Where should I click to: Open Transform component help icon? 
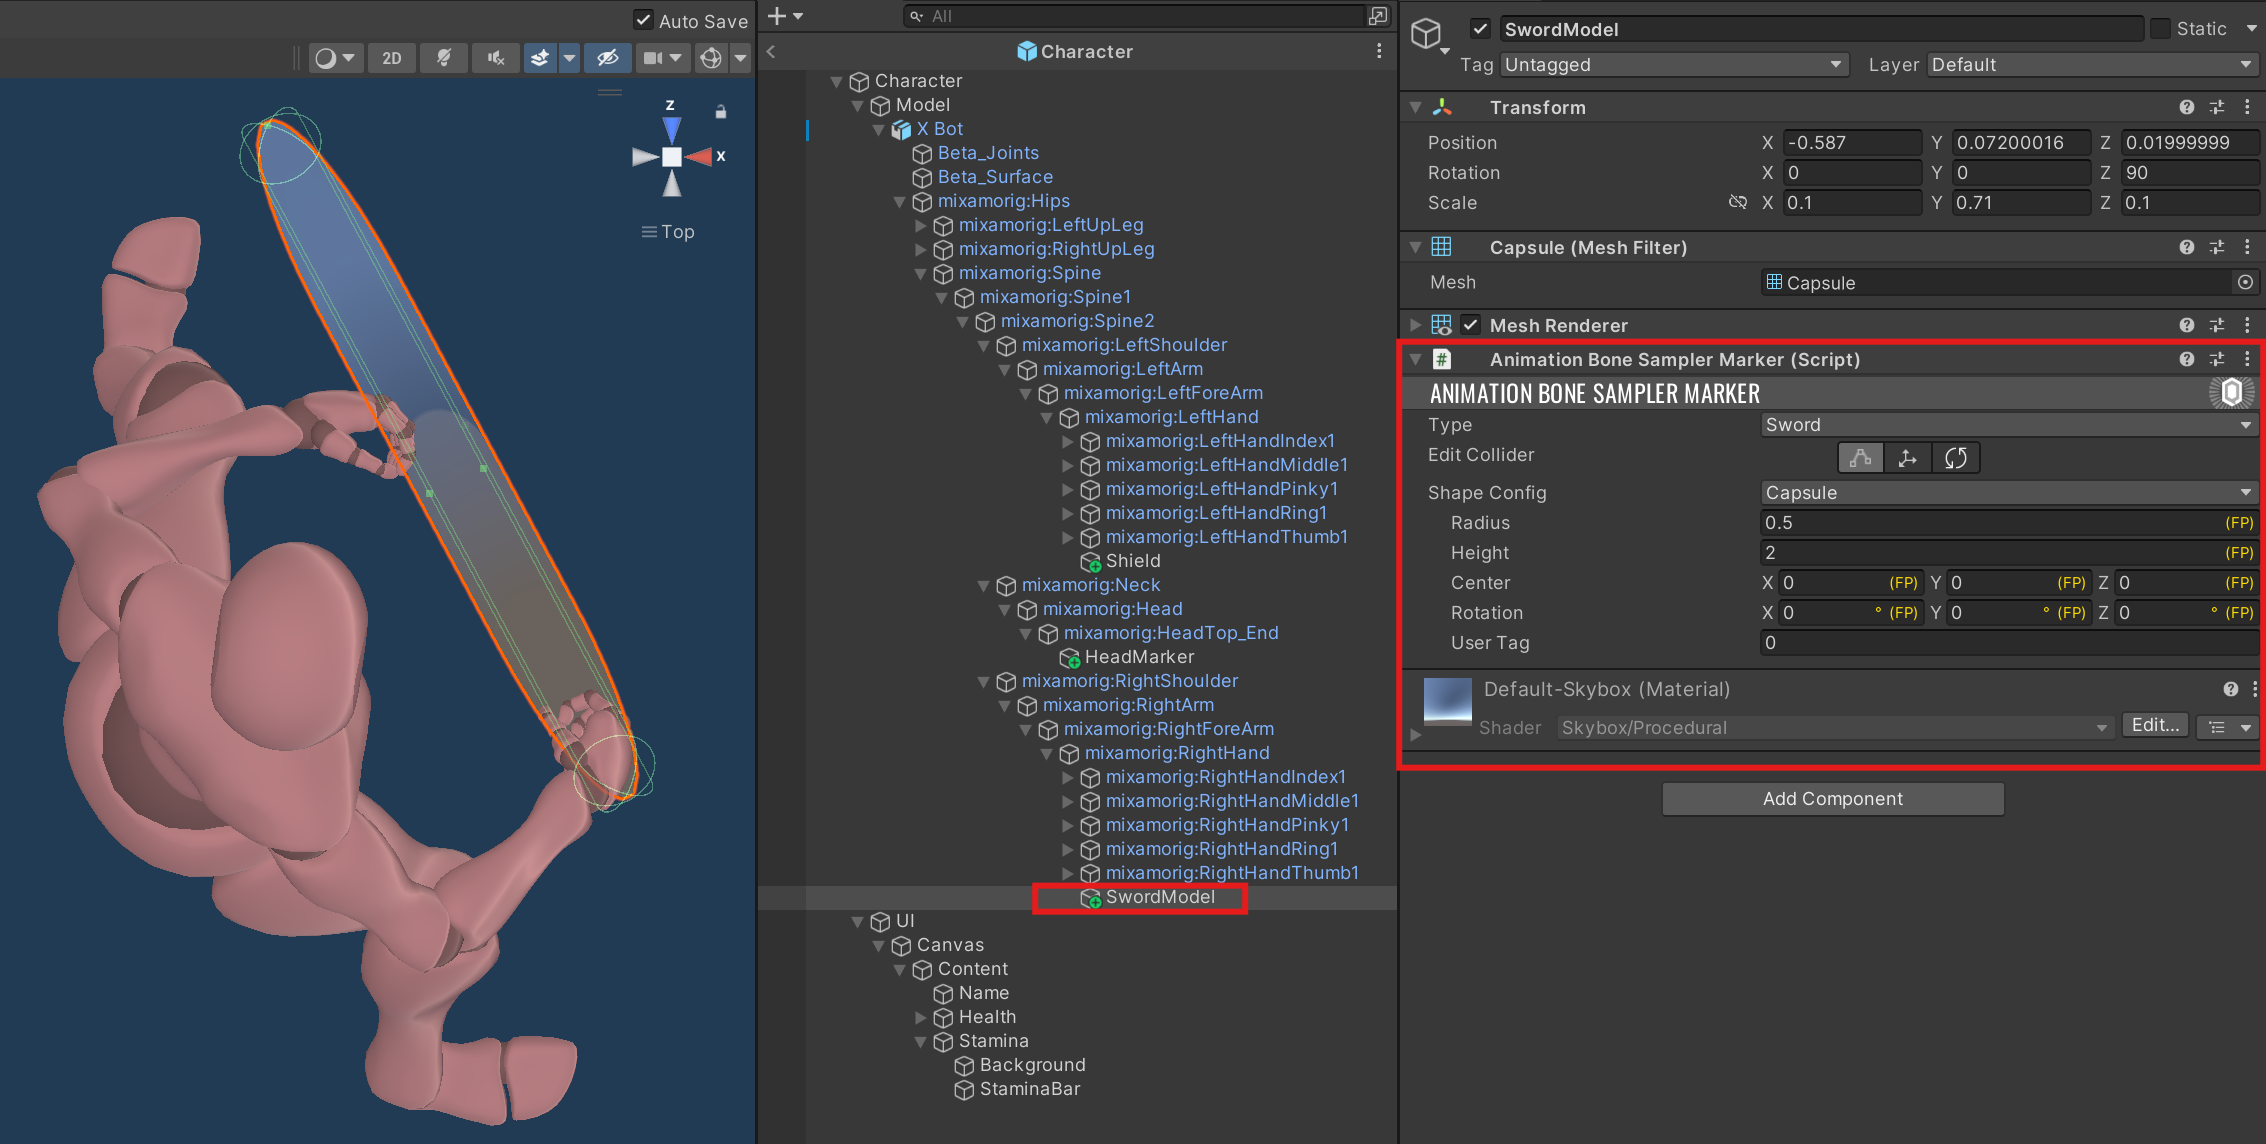pos(2187,107)
